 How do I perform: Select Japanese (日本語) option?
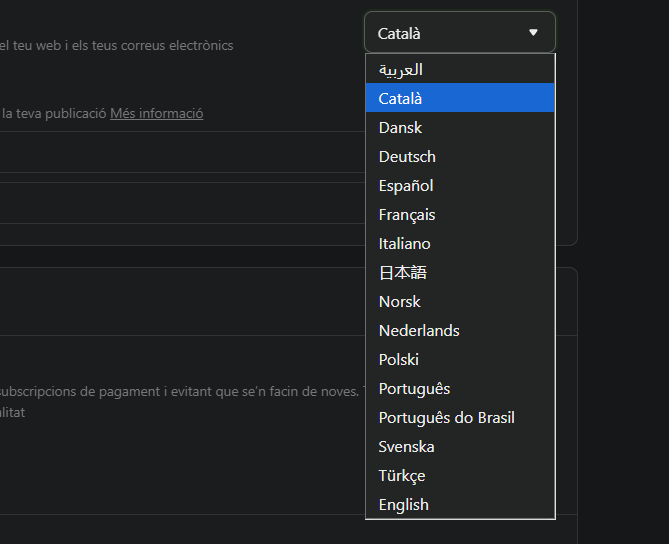460,272
